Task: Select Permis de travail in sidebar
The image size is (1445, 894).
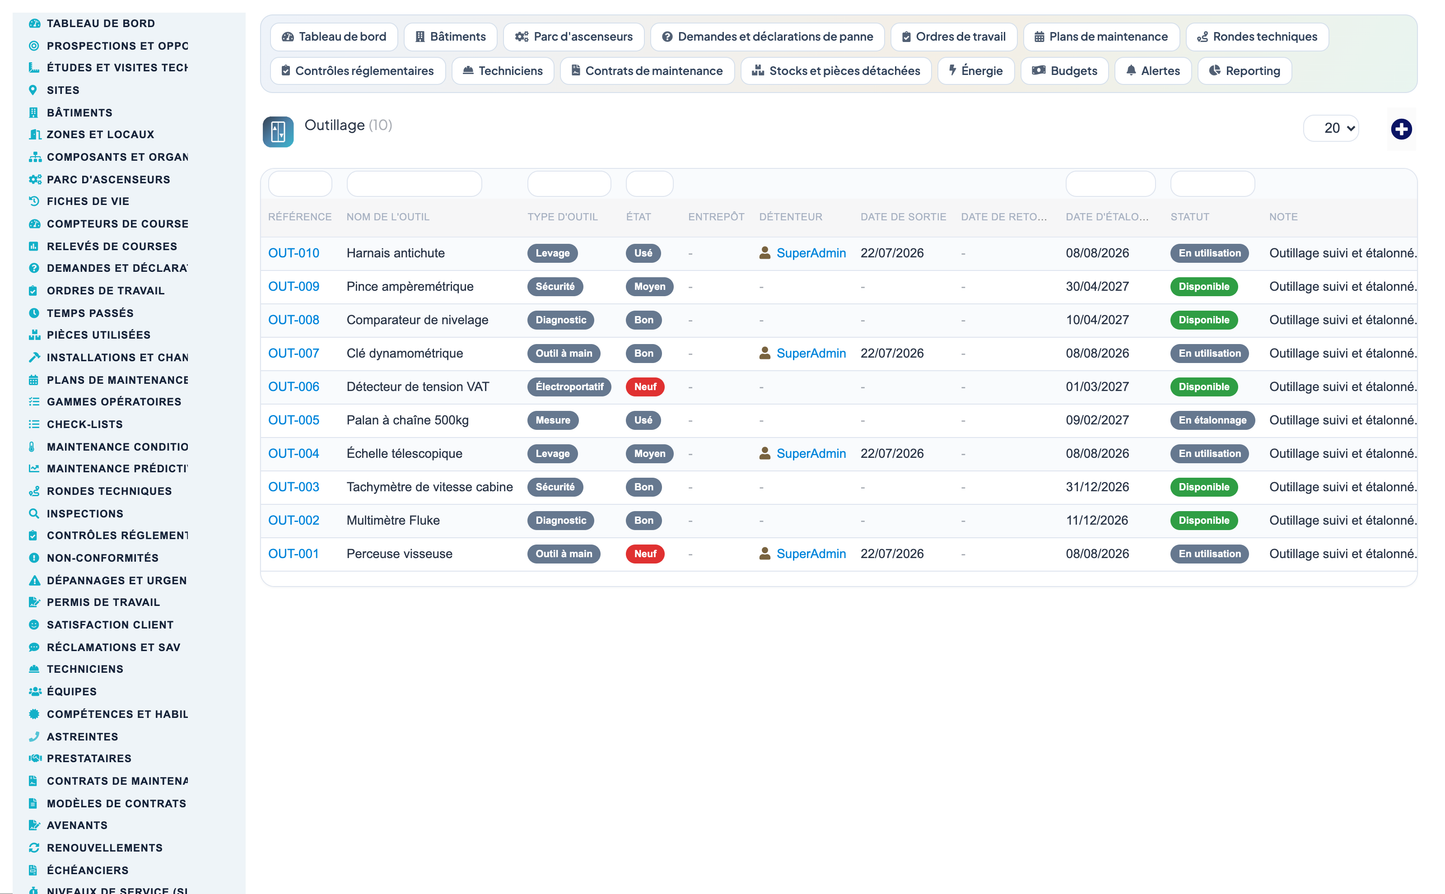Action: point(103,602)
